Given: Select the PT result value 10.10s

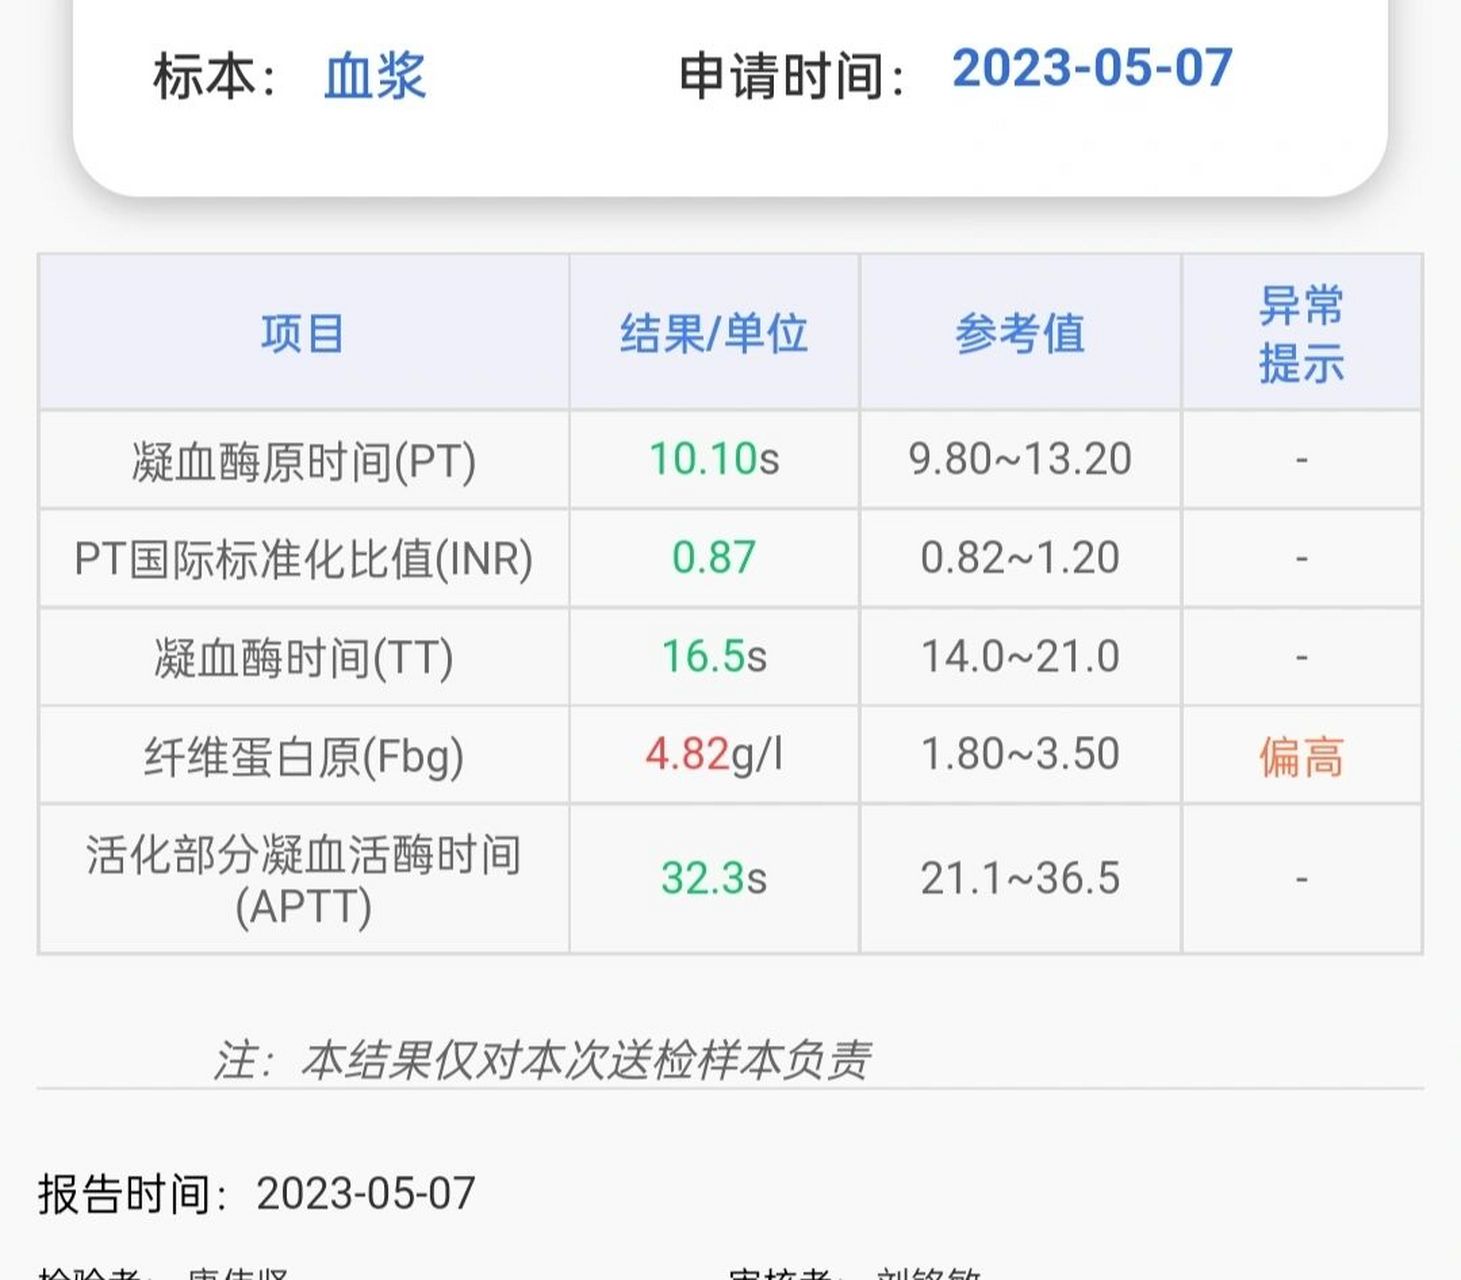Looking at the screenshot, I should click(715, 459).
